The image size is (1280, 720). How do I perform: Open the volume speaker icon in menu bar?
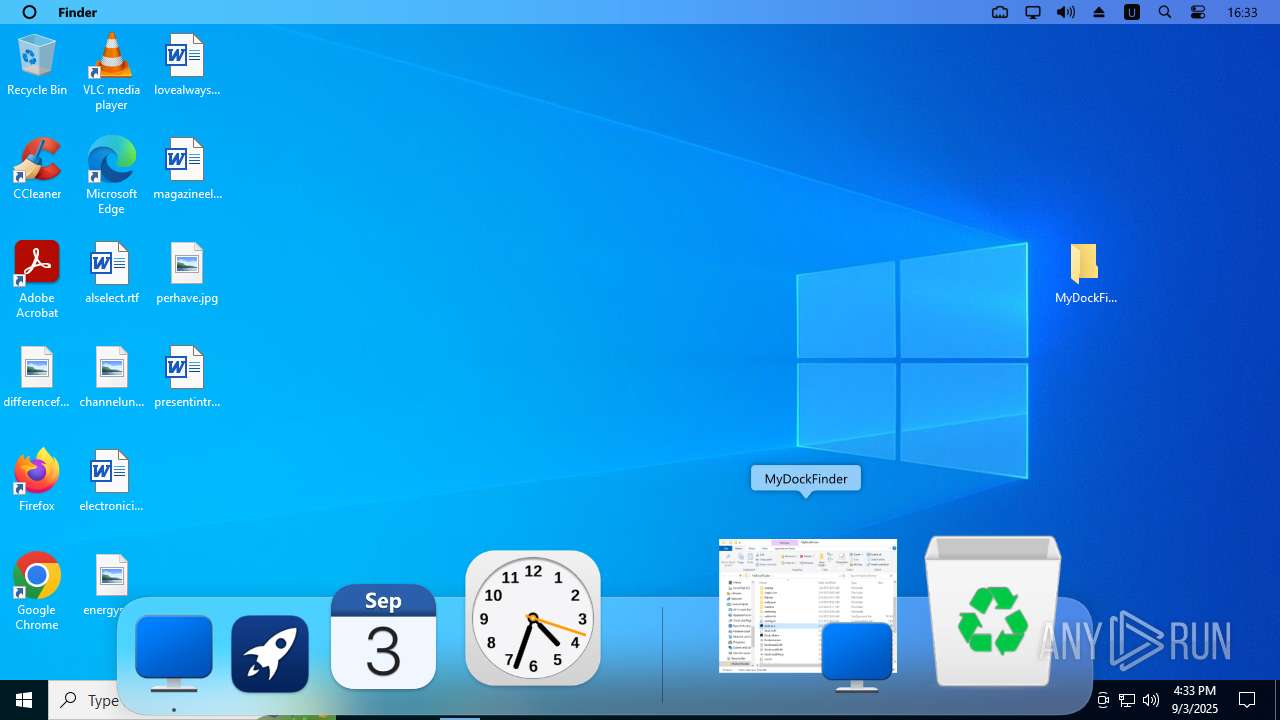point(1066,12)
